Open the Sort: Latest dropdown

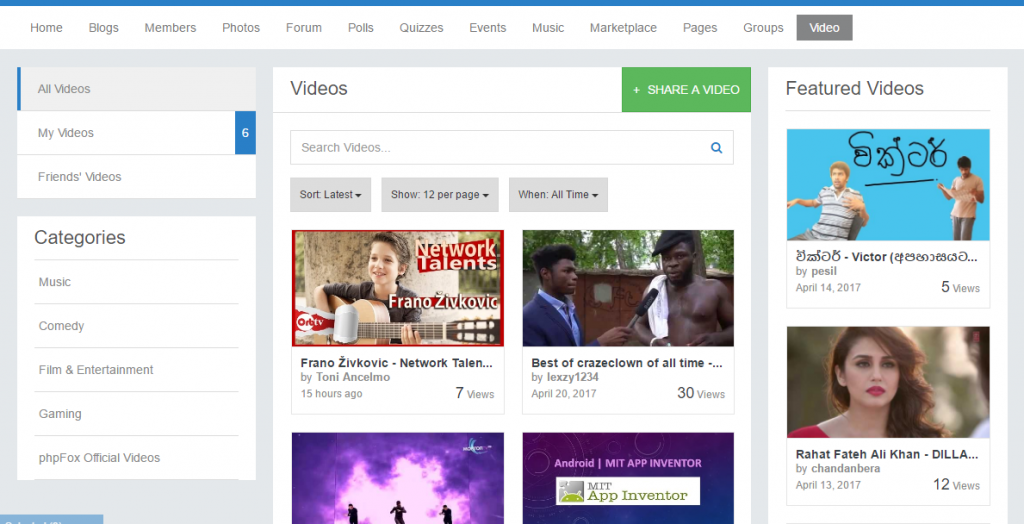point(330,195)
